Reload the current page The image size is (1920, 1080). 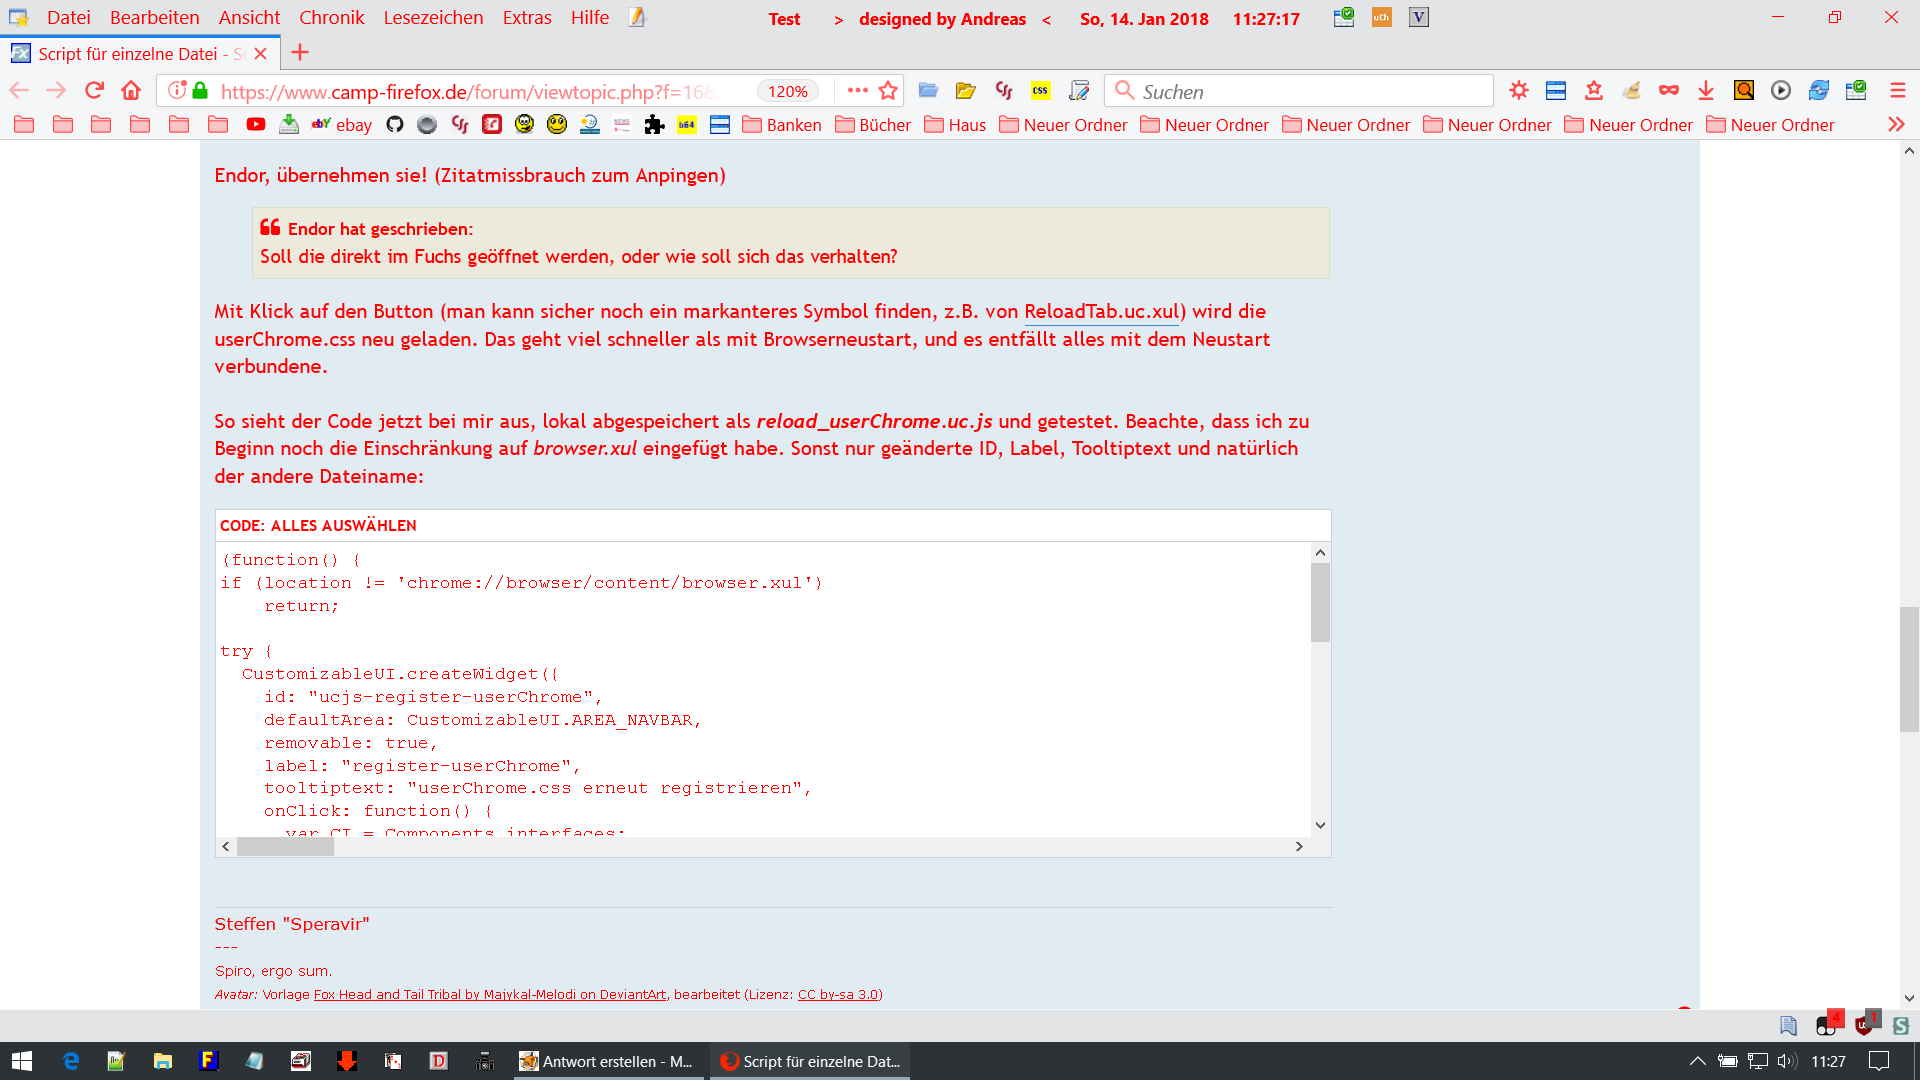[94, 91]
